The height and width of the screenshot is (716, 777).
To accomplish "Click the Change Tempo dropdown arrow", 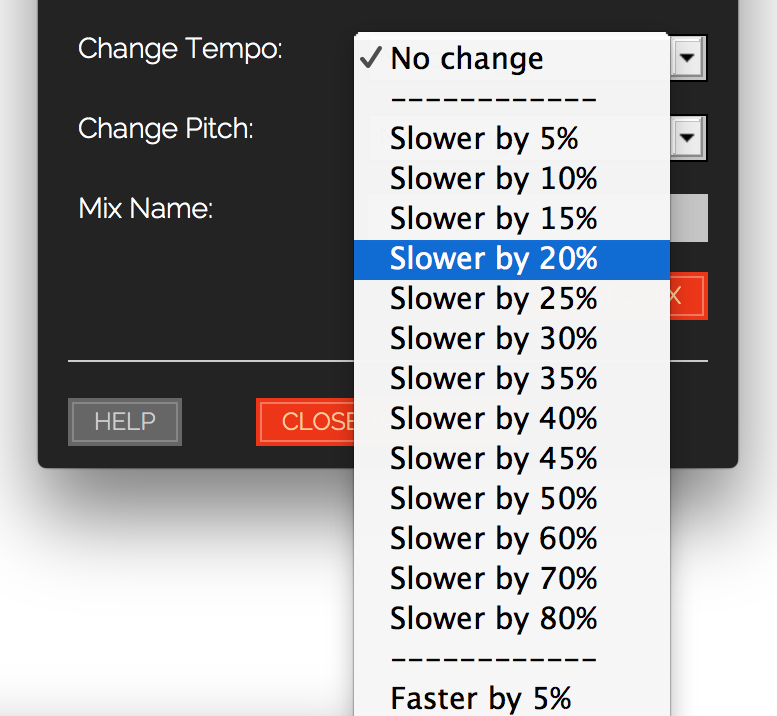I will point(687,58).
